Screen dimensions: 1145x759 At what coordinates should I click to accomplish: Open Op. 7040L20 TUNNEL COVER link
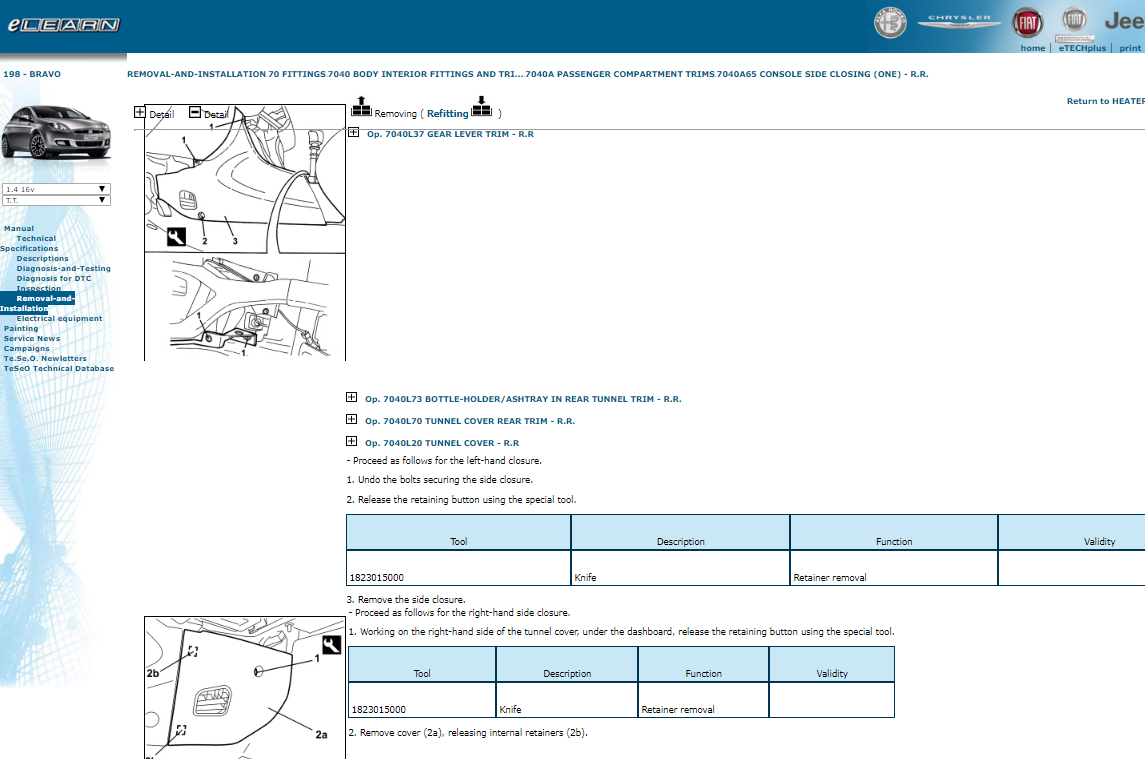442,443
